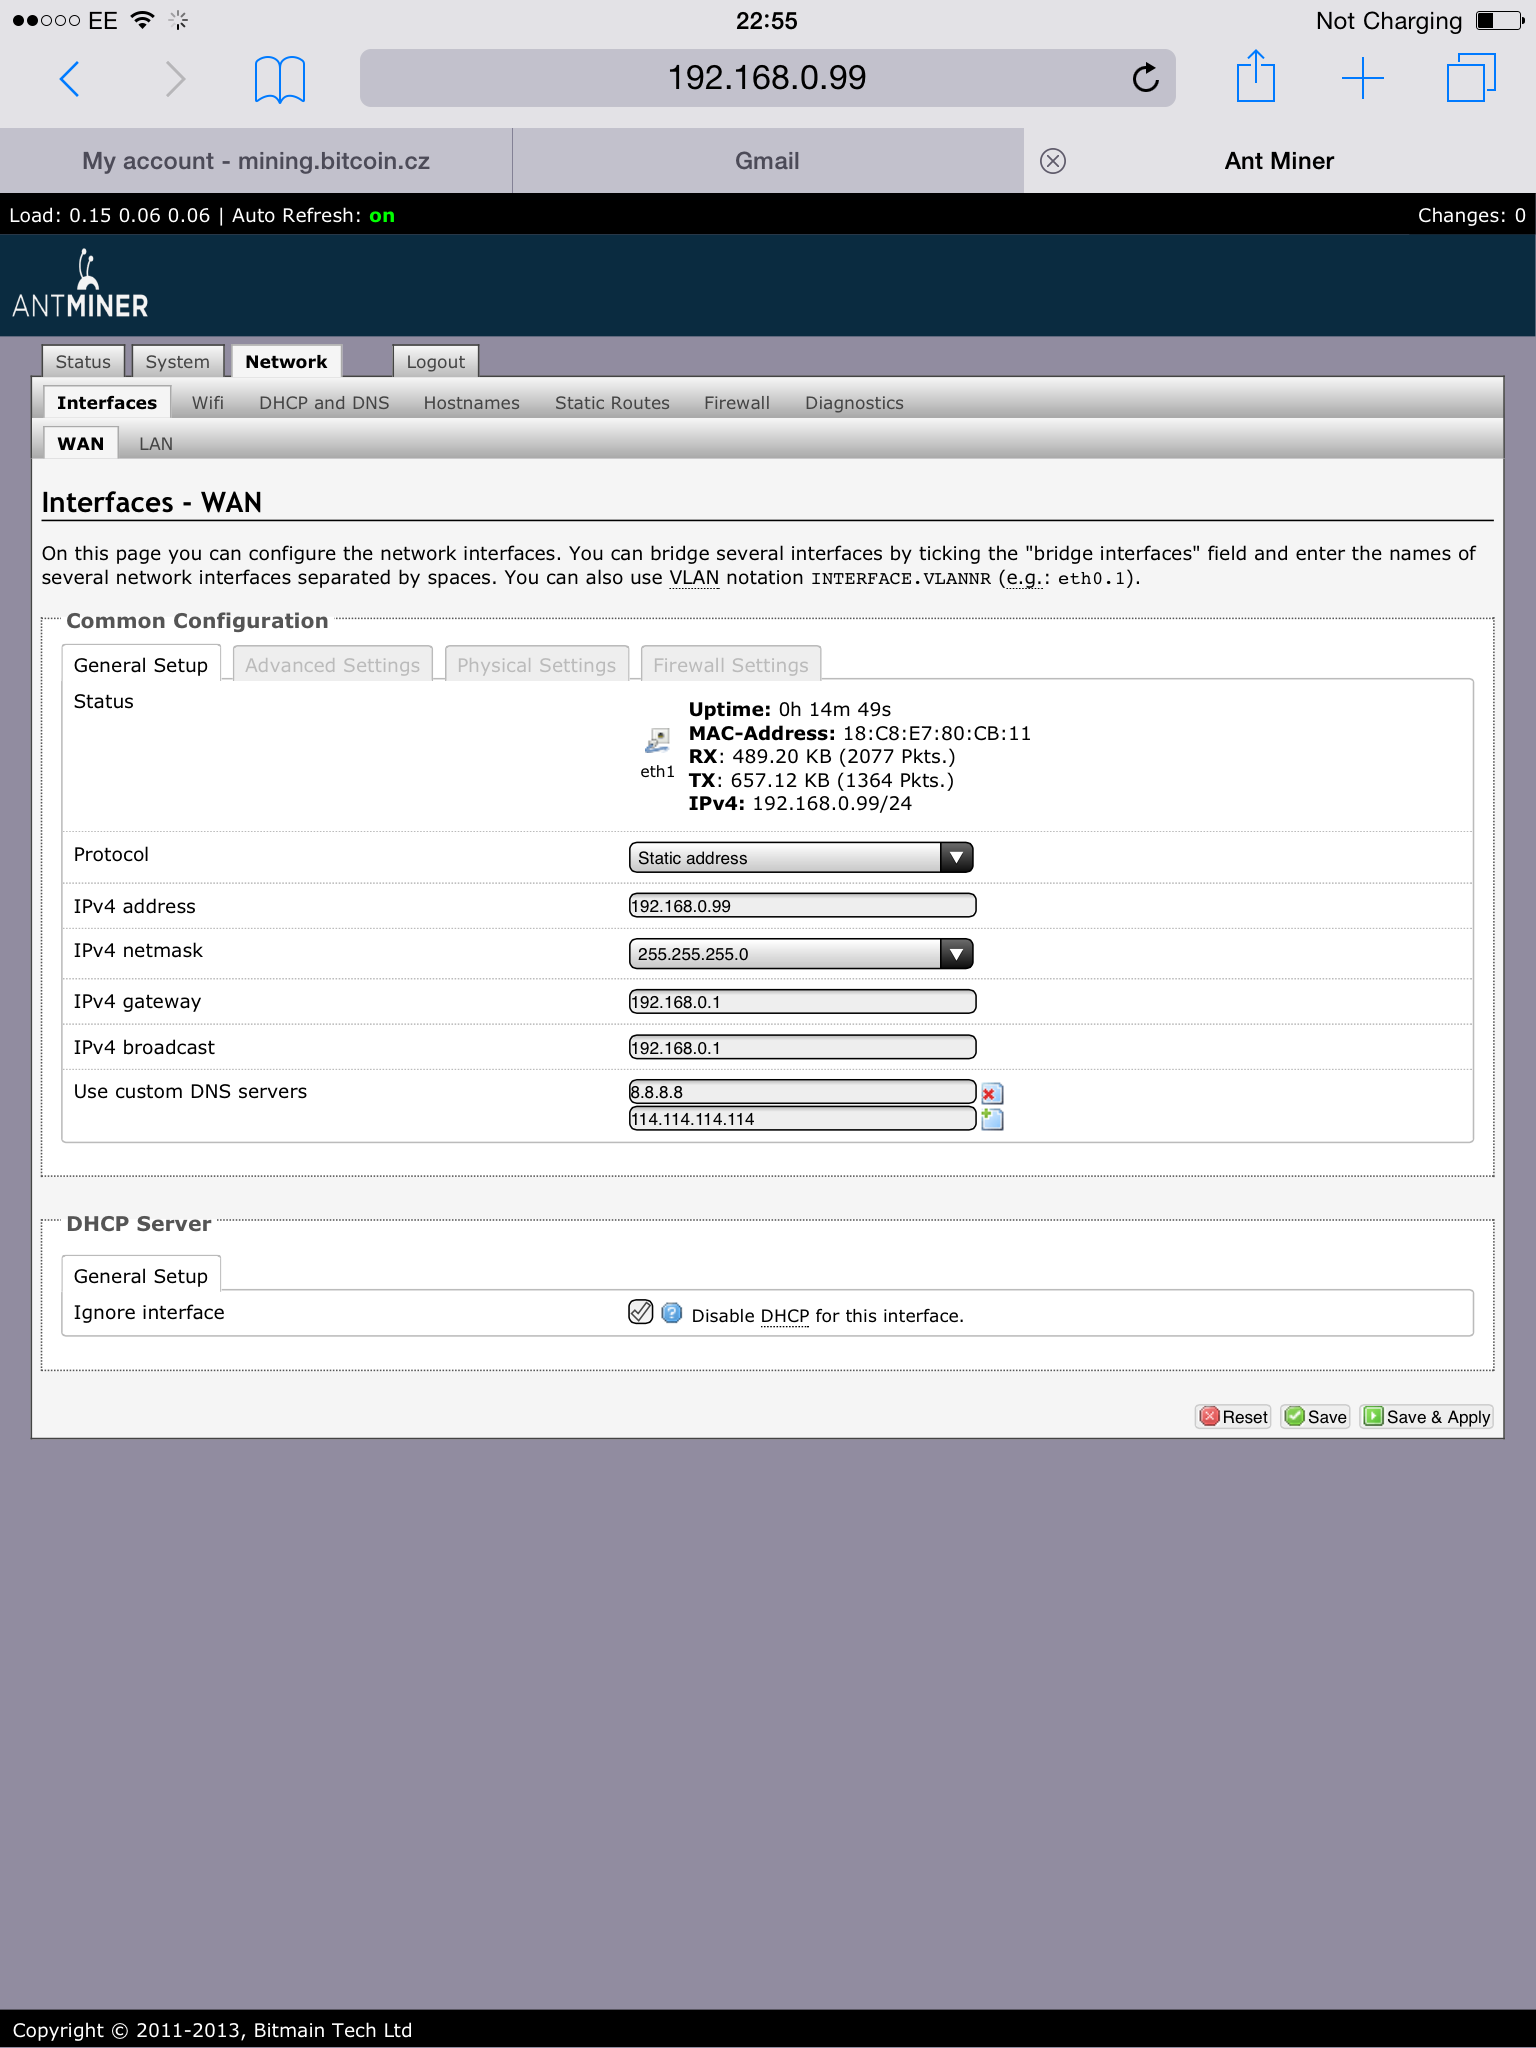Edit the IPv4 address field
Image resolution: width=1536 pixels, height=2048 pixels.
click(x=802, y=905)
